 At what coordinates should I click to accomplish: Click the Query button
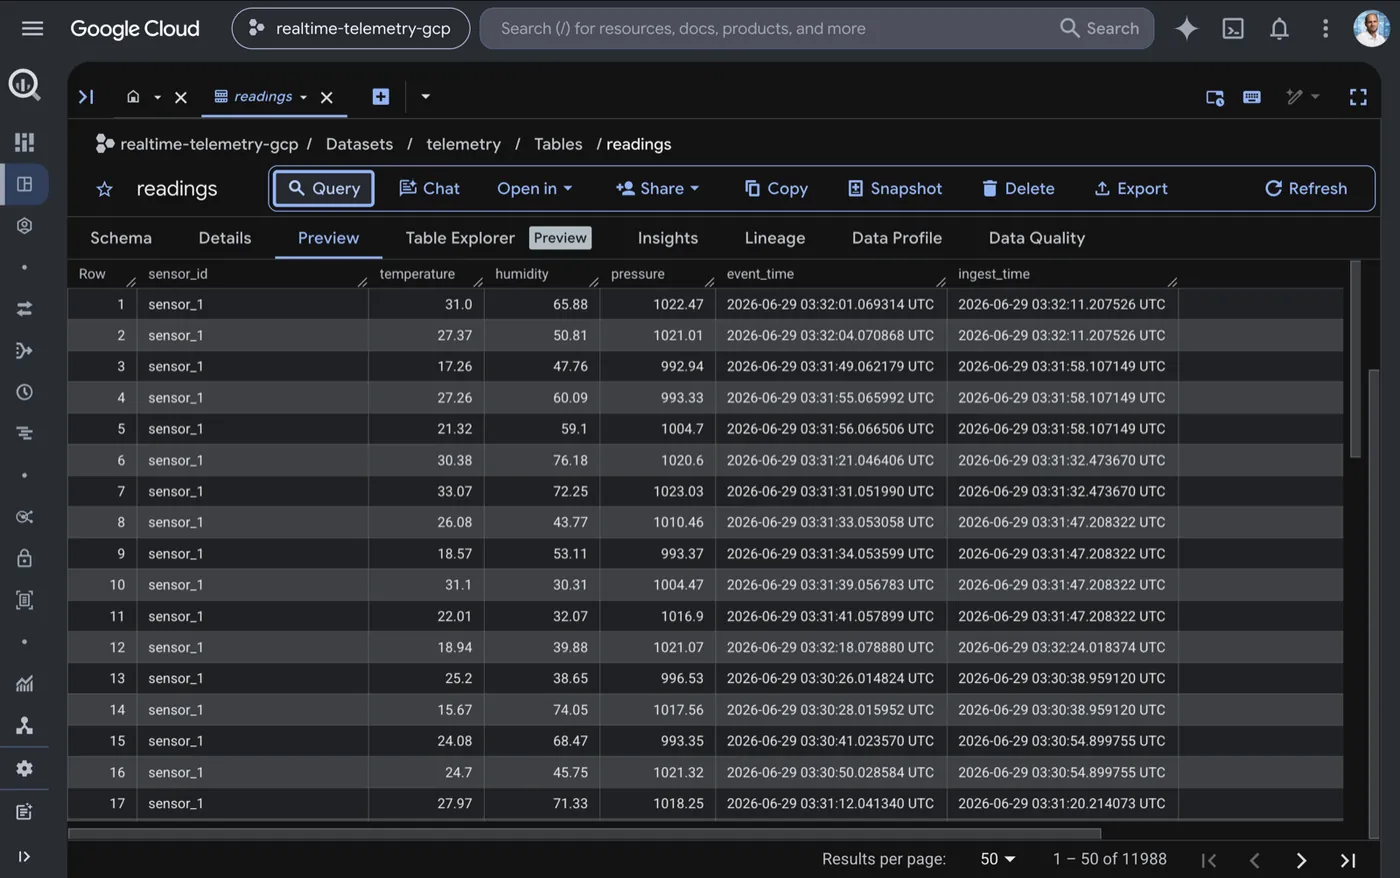[x=324, y=188]
